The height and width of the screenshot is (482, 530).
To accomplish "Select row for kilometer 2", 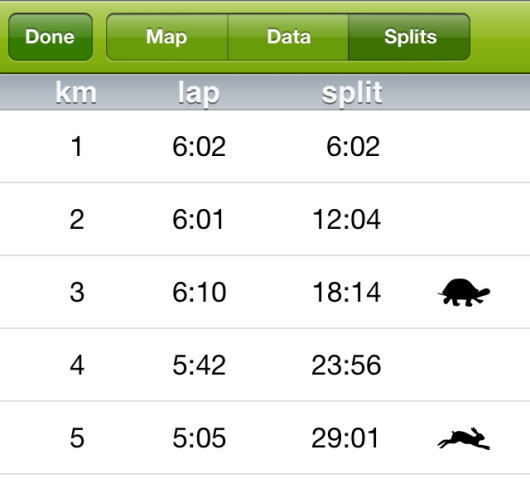I will [x=265, y=219].
